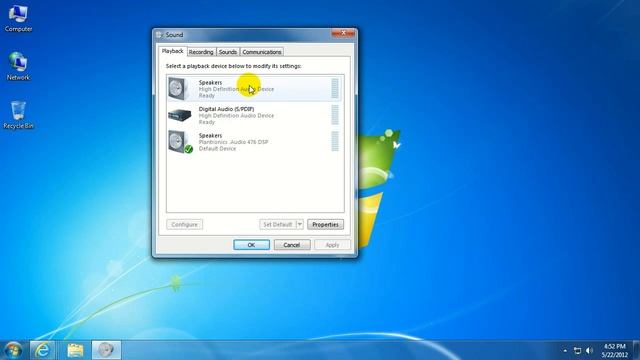Launch Internet Explorer from the taskbar
Screen dimensions: 640x360
[x=42, y=350]
